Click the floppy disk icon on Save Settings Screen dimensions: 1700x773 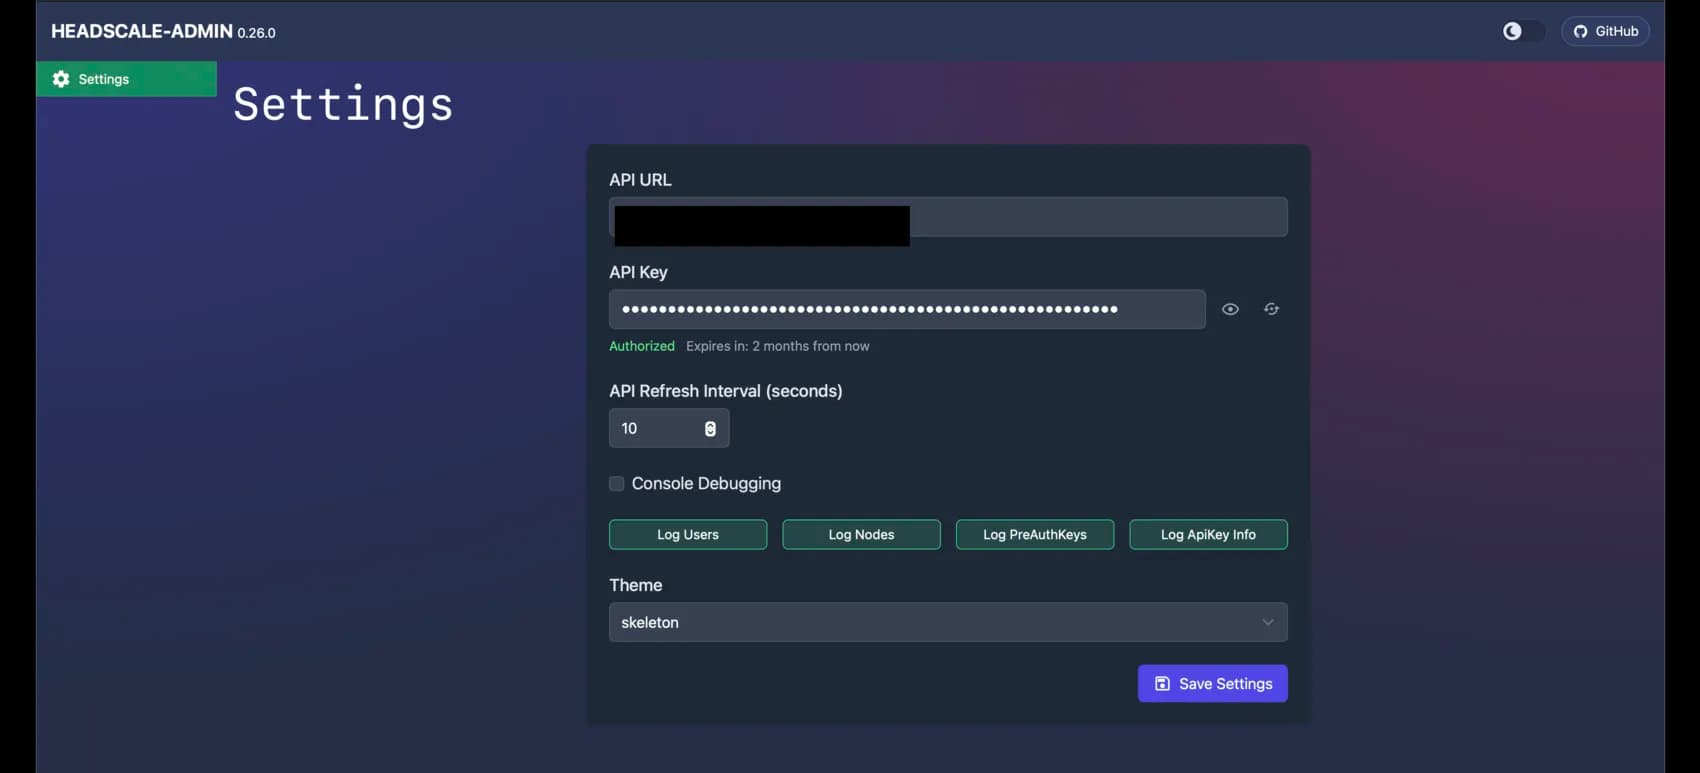tap(1162, 684)
